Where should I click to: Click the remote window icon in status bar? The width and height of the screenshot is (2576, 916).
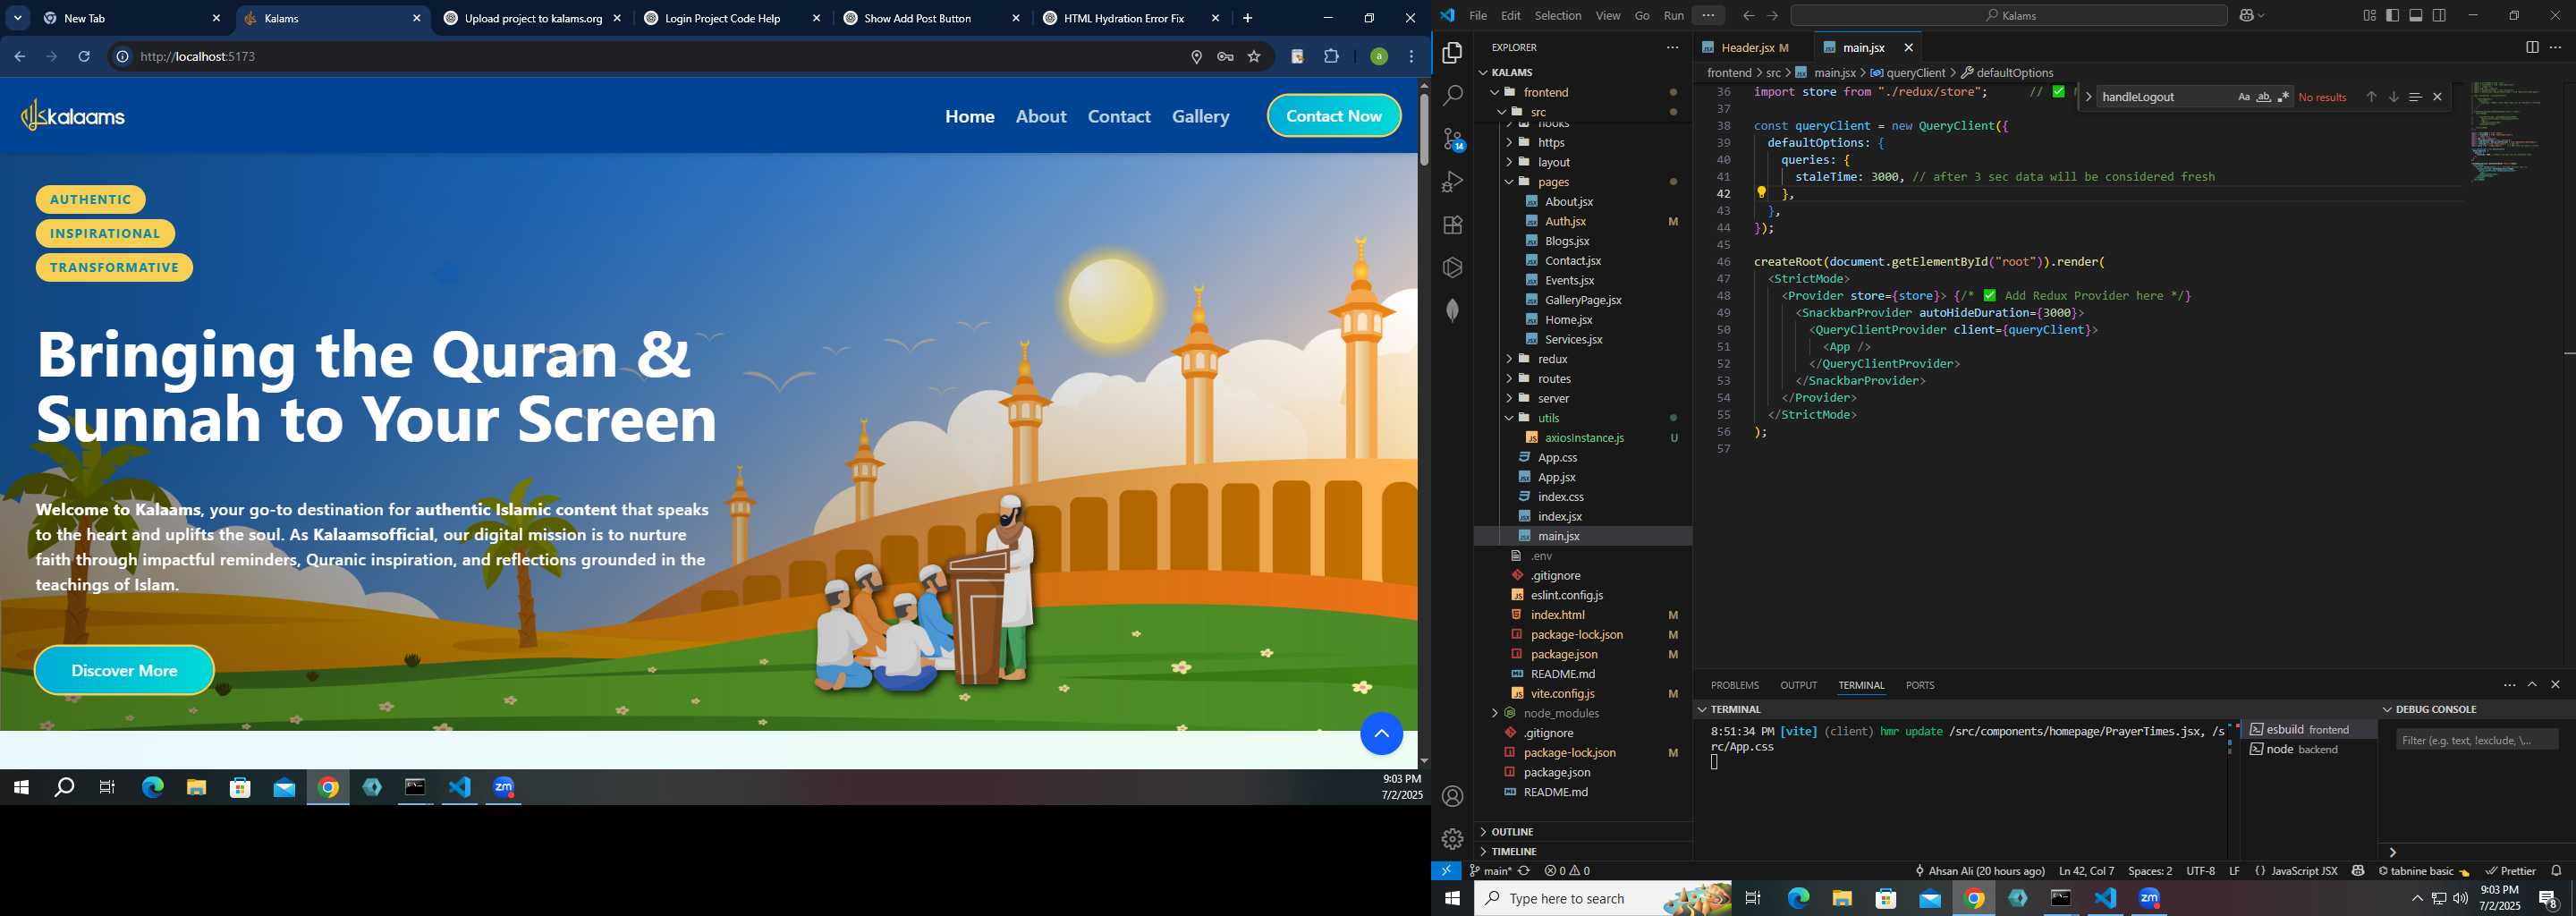click(x=1446, y=871)
